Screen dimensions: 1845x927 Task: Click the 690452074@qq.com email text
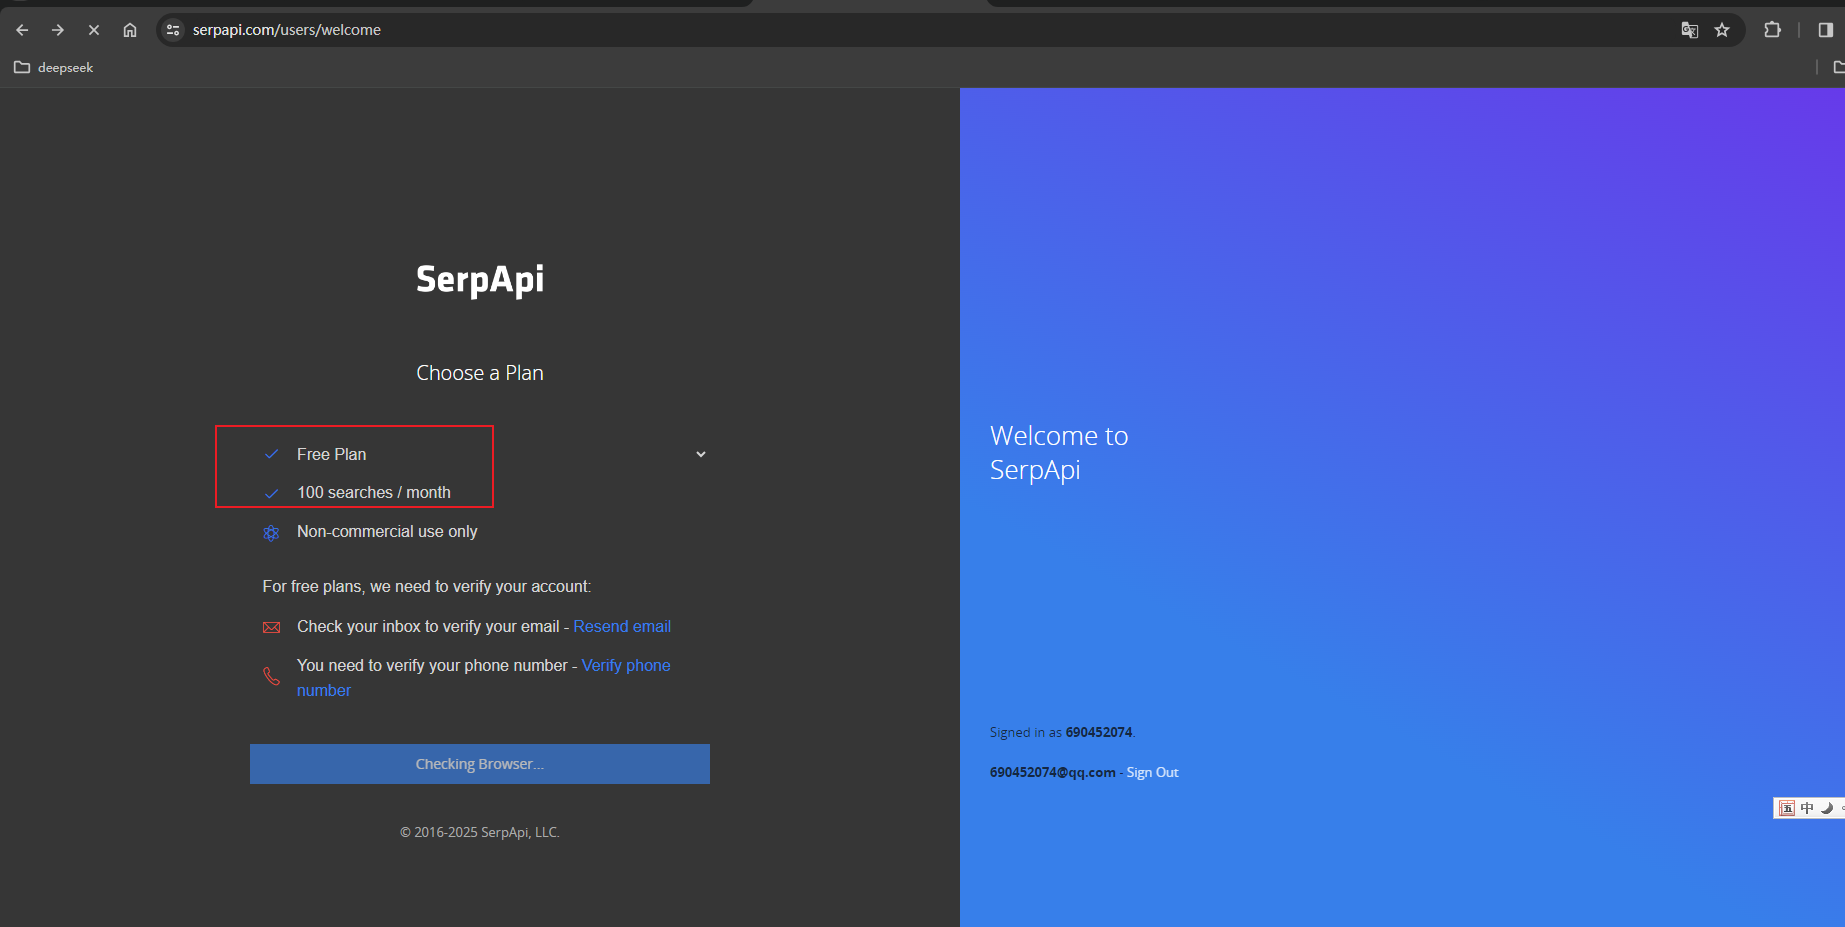tap(1053, 772)
